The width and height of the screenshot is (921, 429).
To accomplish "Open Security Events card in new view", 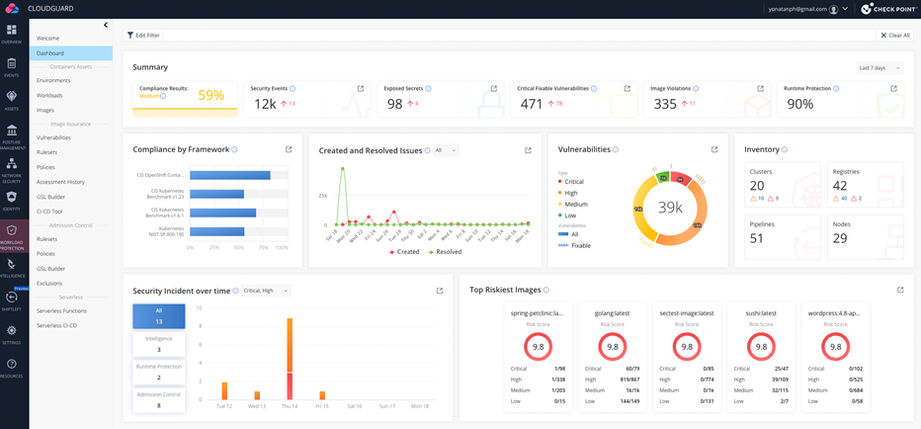I will pos(361,89).
